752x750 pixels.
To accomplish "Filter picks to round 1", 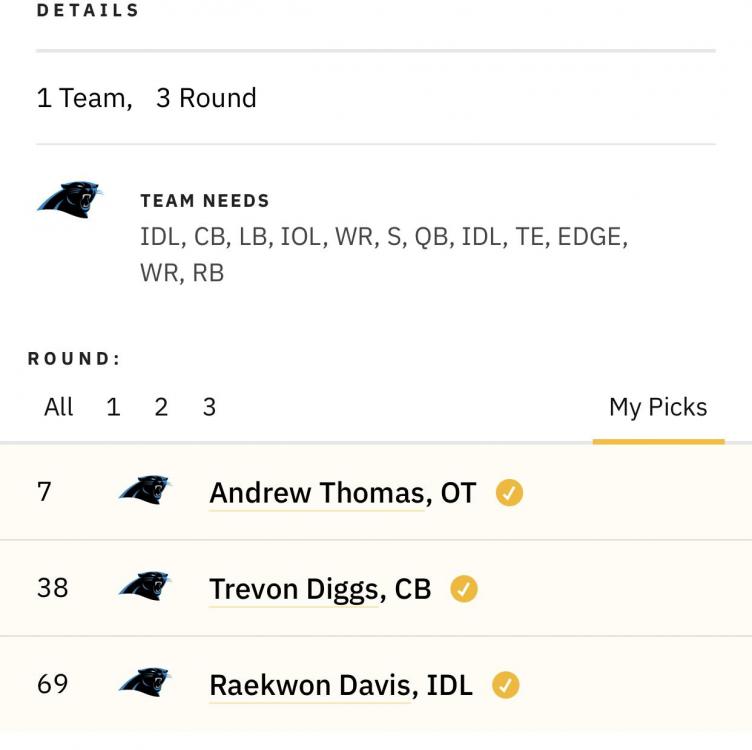I will click(113, 407).
